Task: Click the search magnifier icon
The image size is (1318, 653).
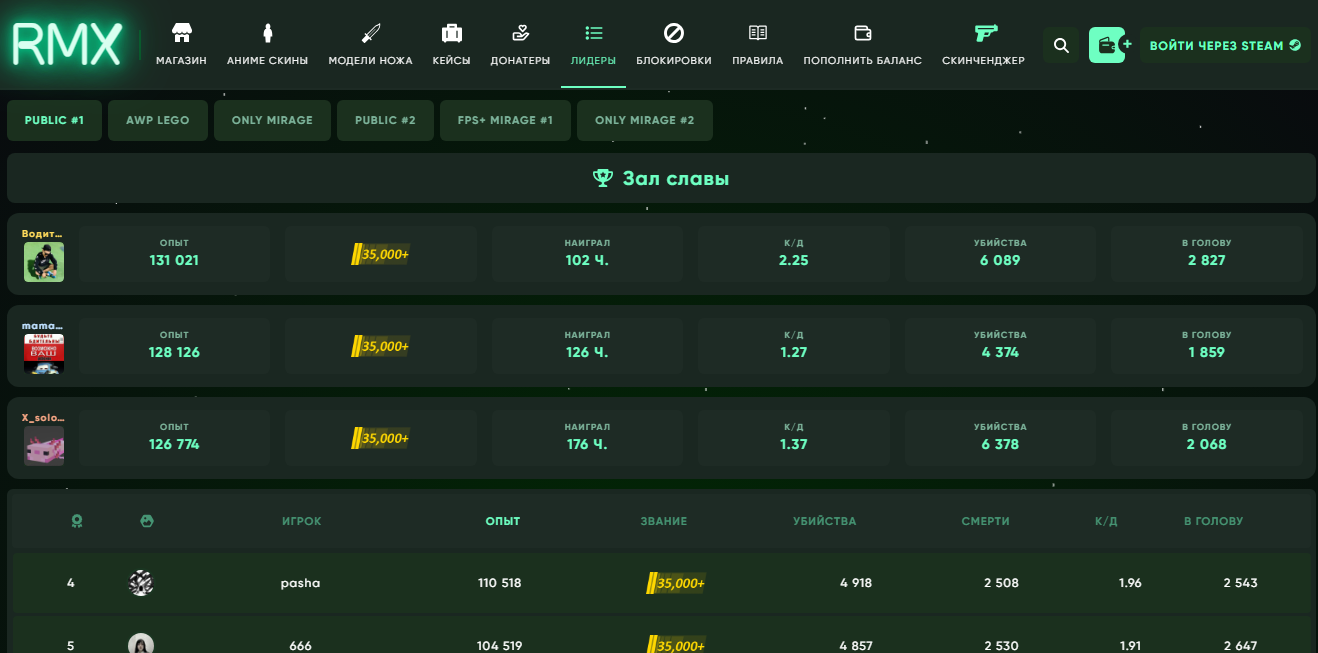Action: click(x=1062, y=45)
